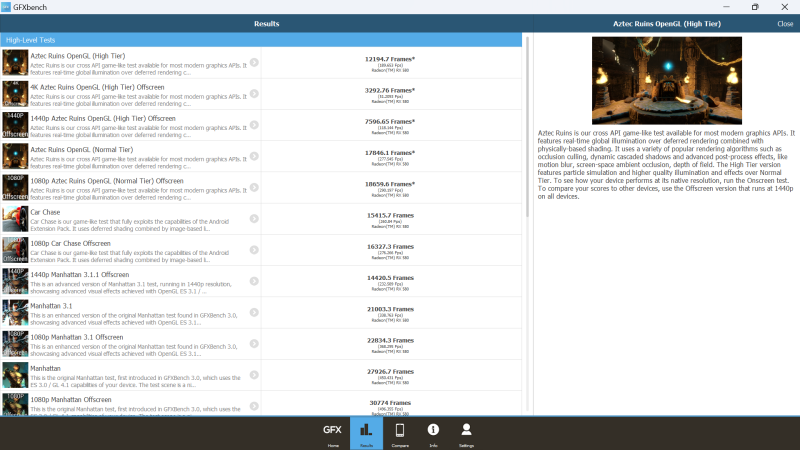Close the Aztec Ruins details panel

(x=785, y=24)
